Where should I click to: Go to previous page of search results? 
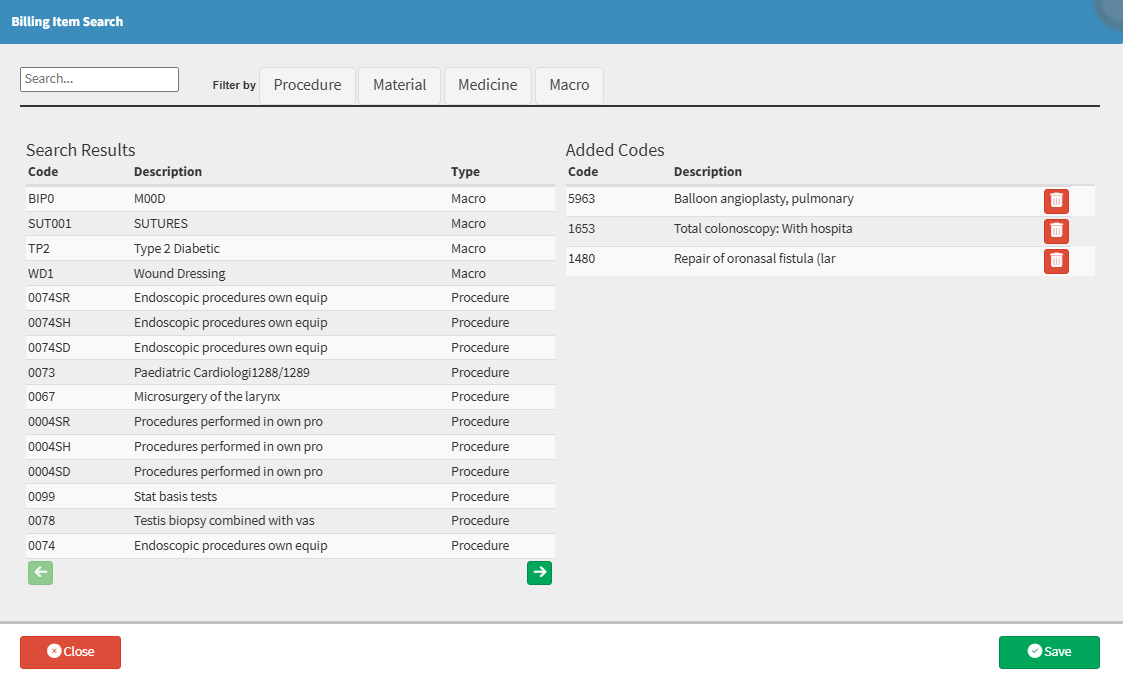(x=40, y=572)
